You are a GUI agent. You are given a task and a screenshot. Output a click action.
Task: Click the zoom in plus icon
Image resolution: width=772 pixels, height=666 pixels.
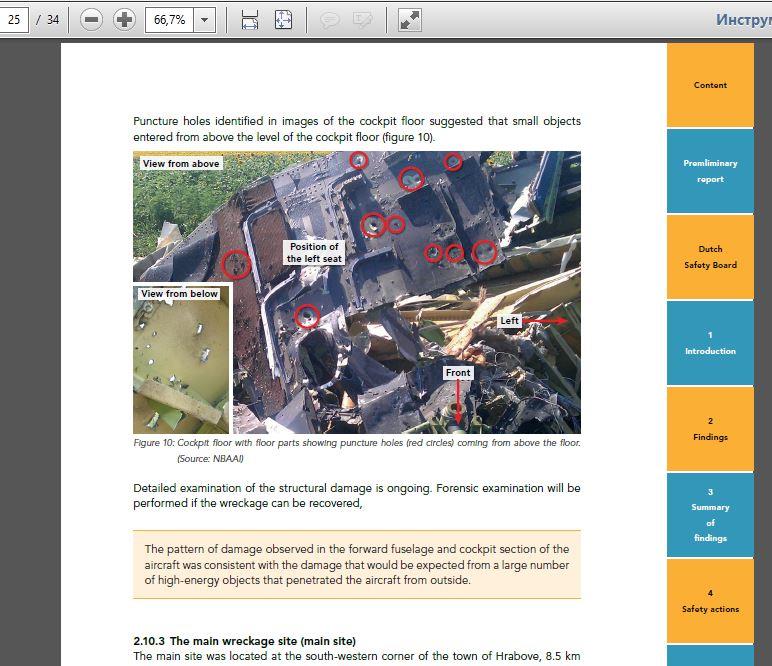(x=124, y=20)
